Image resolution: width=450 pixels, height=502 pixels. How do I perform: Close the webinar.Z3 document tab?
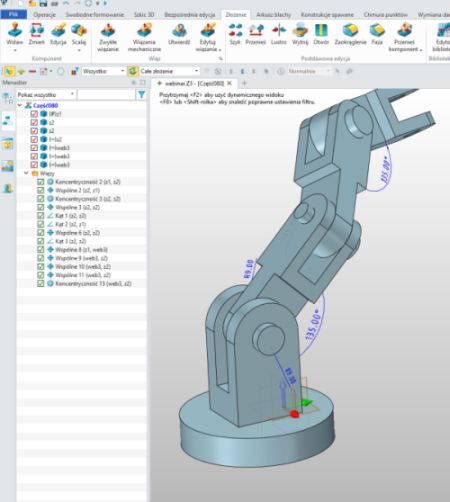[229, 83]
